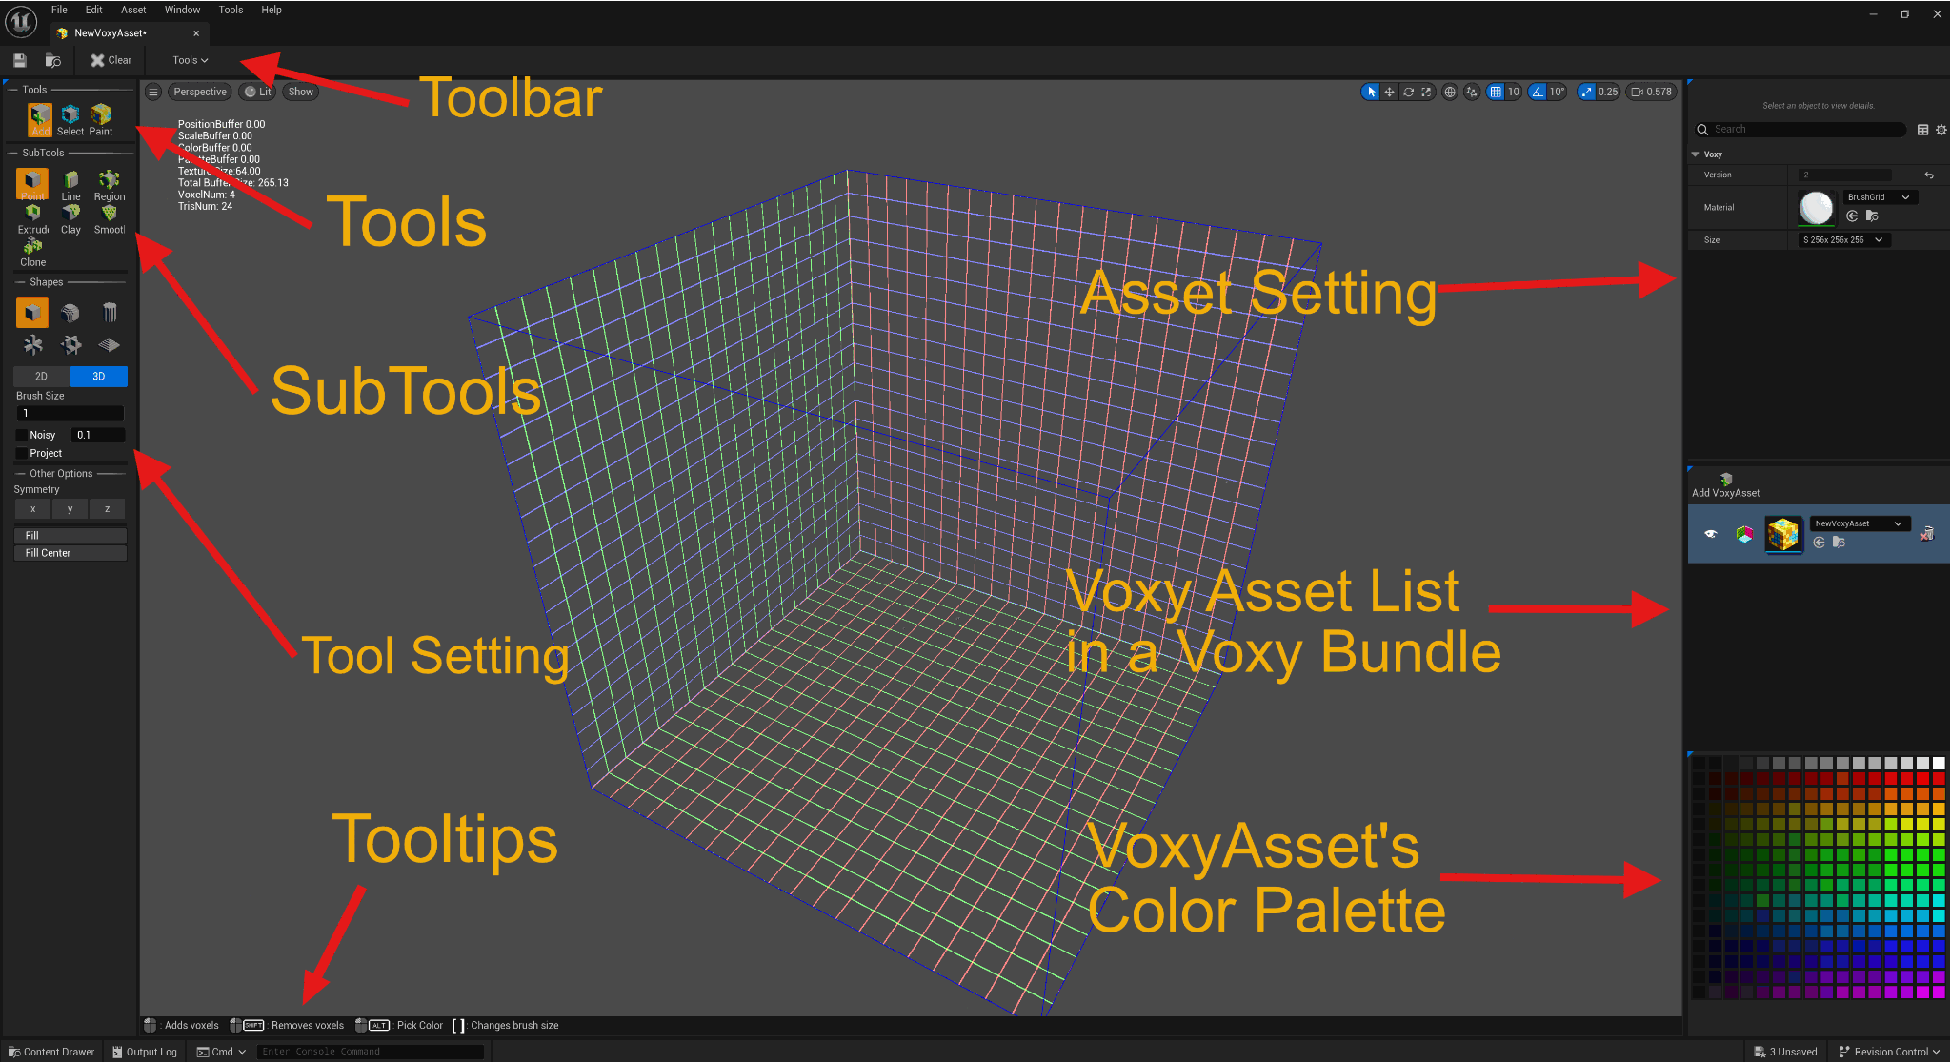This screenshot has height=1062, width=1950.
Task: Click the Add VoxyAsset icon
Action: coord(1725,480)
